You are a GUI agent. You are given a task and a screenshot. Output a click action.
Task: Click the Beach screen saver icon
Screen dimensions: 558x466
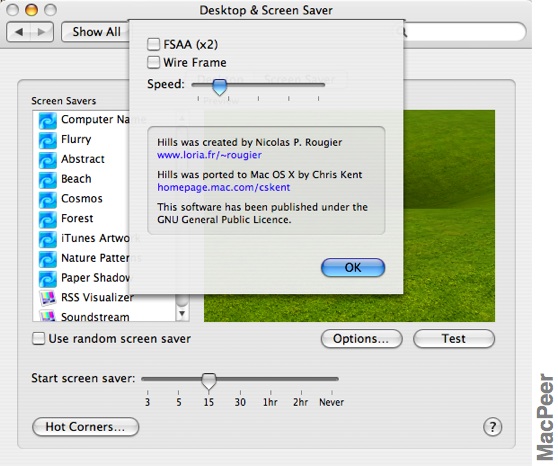click(x=47, y=180)
